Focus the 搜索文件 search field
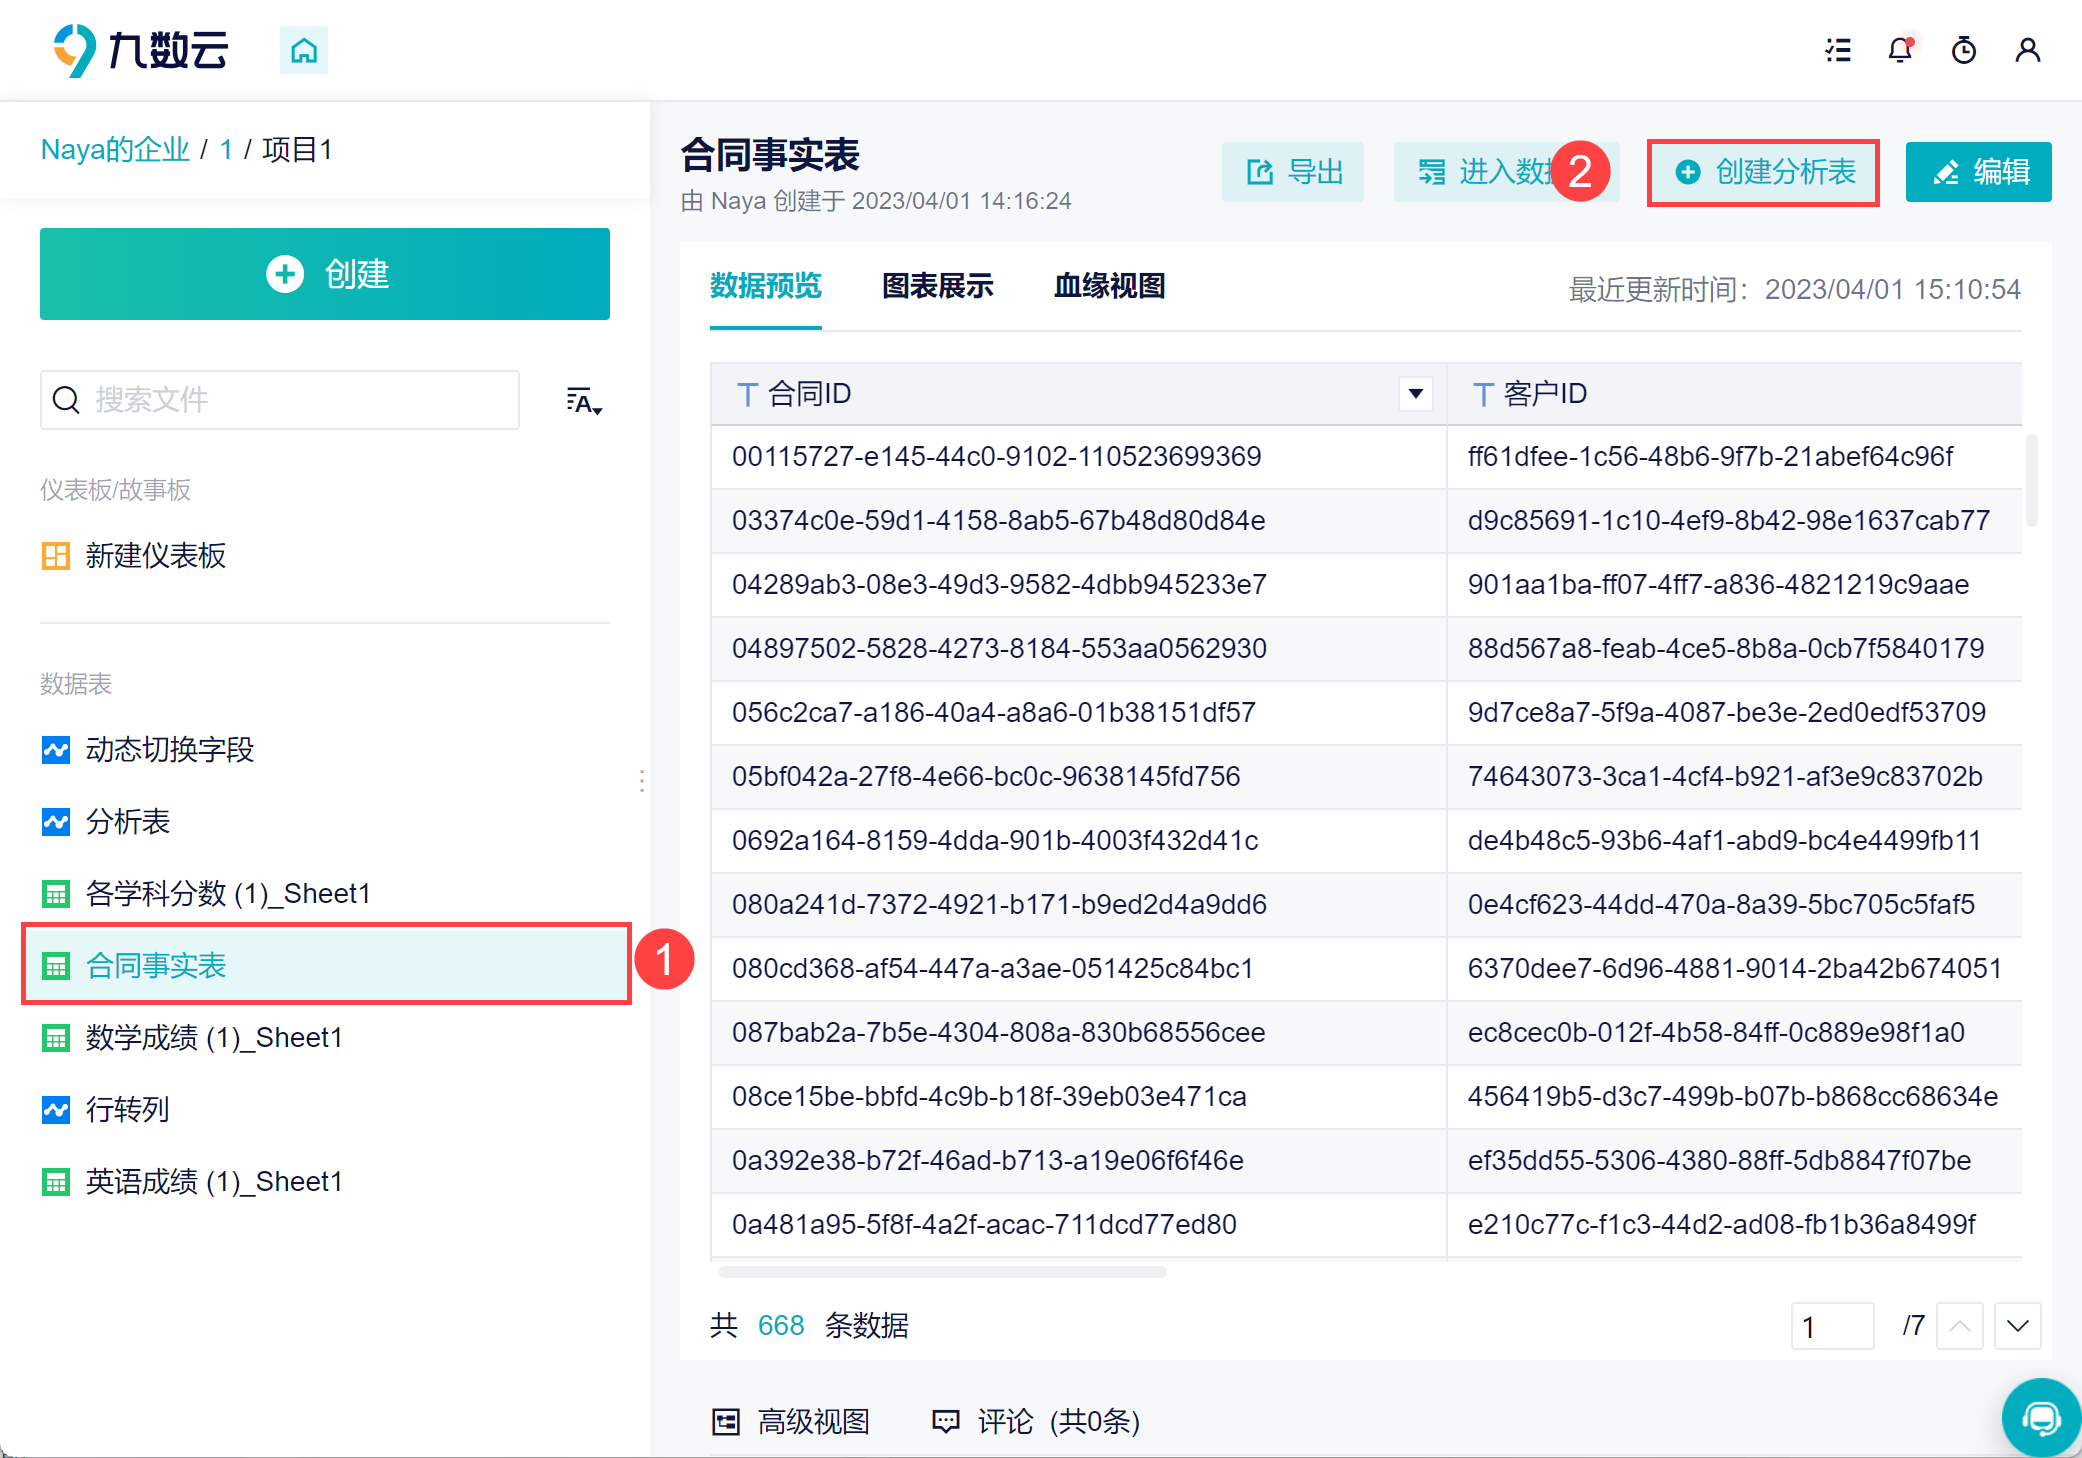Image resolution: width=2082 pixels, height=1458 pixels. pyautogui.click(x=280, y=400)
